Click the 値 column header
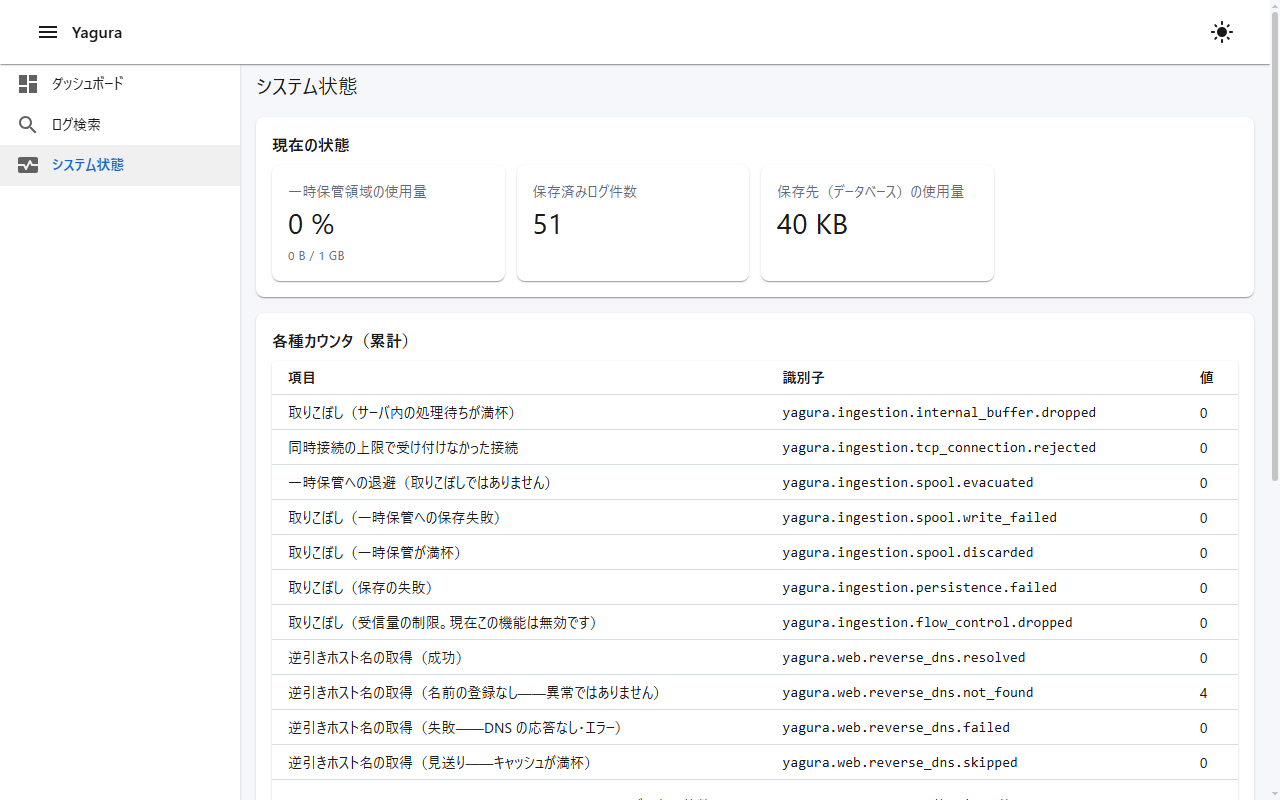Image resolution: width=1280 pixels, height=800 pixels. tap(1207, 378)
